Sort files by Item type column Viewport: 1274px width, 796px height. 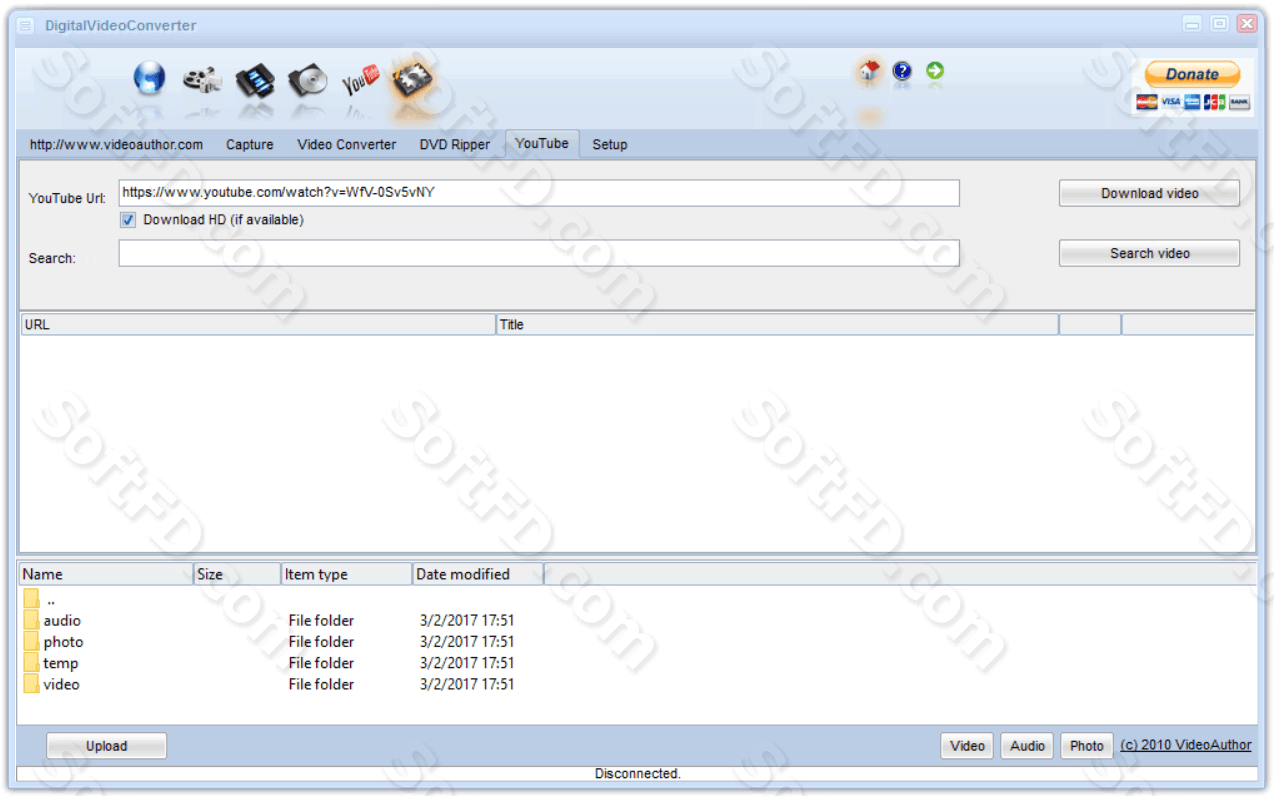pyautogui.click(x=346, y=574)
